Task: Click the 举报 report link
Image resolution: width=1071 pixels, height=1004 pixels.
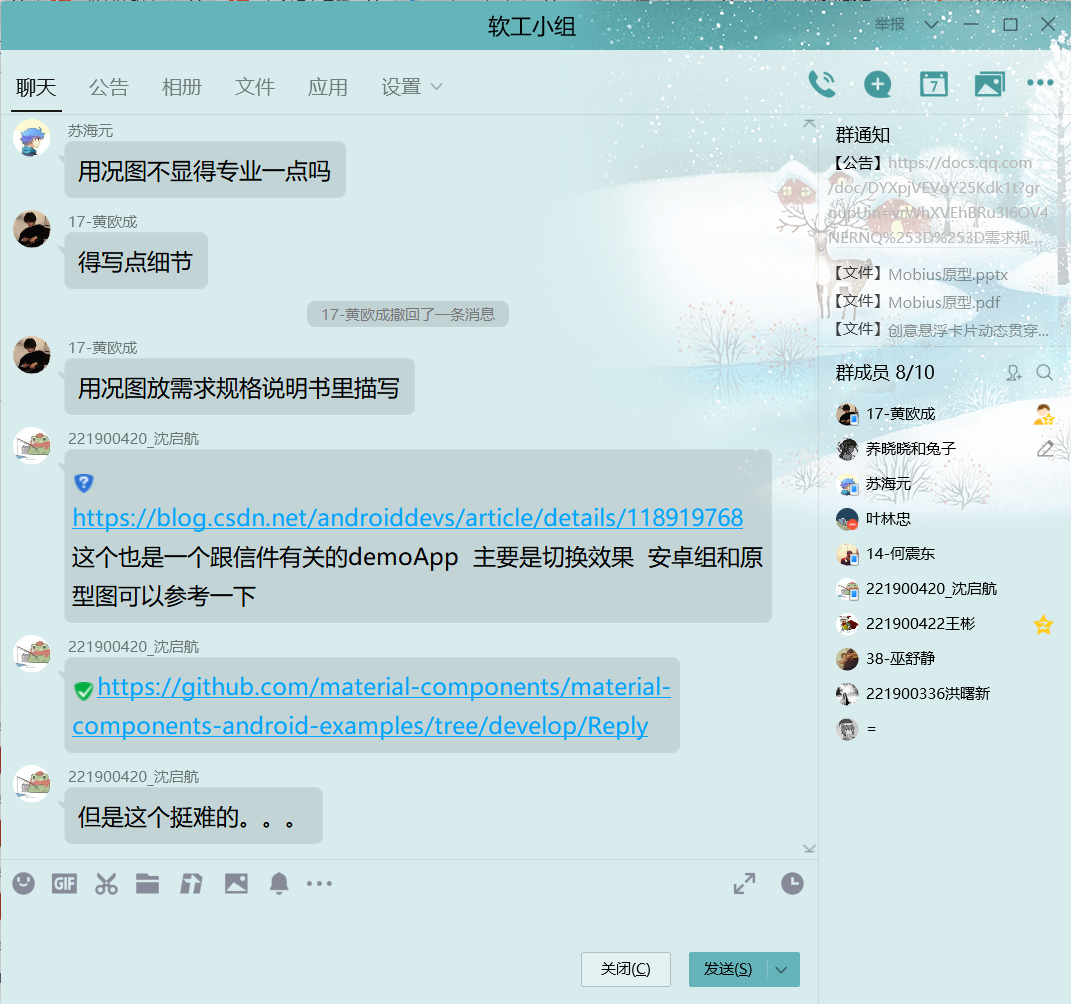Action: point(890,25)
